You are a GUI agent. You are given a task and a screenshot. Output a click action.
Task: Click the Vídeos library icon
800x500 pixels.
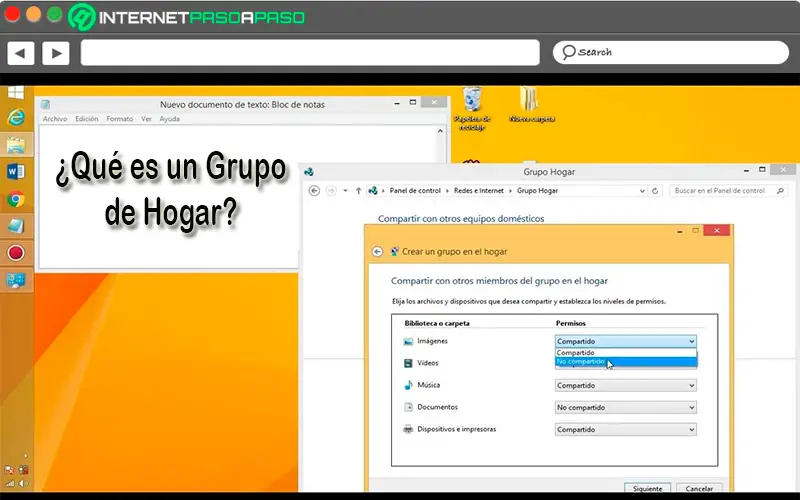pos(408,363)
